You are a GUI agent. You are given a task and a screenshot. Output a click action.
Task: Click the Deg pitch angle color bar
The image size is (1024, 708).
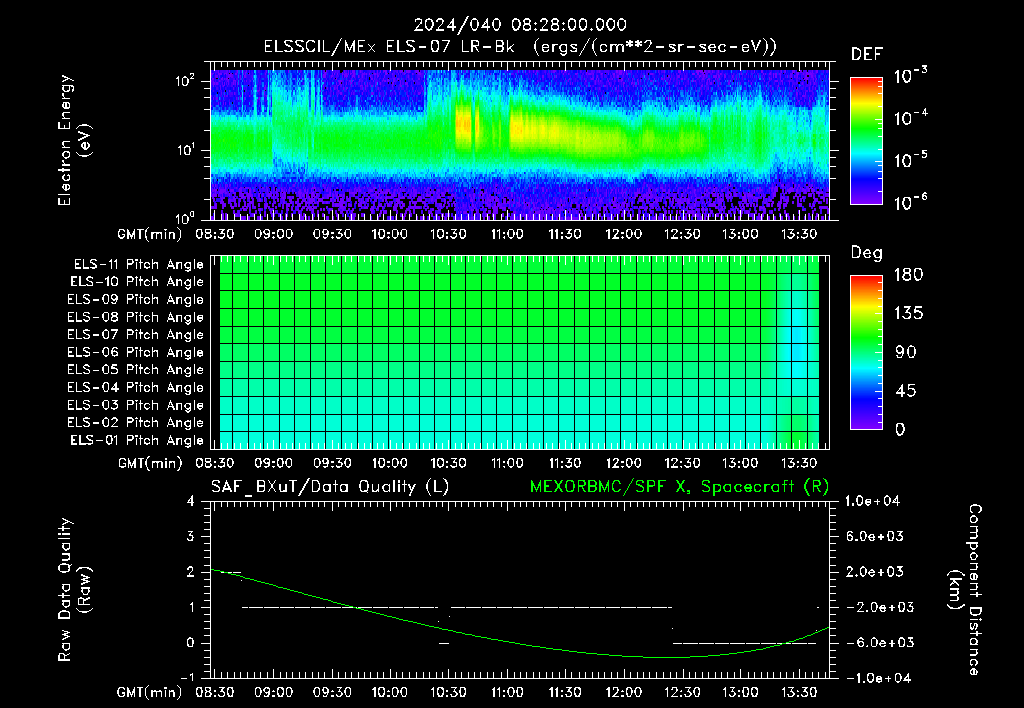pos(866,352)
